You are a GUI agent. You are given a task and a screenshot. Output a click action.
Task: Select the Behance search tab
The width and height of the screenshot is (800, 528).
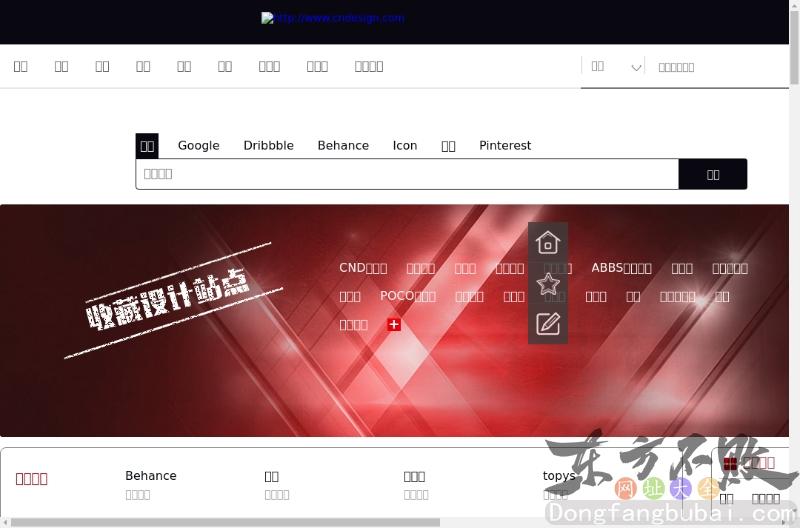343,145
